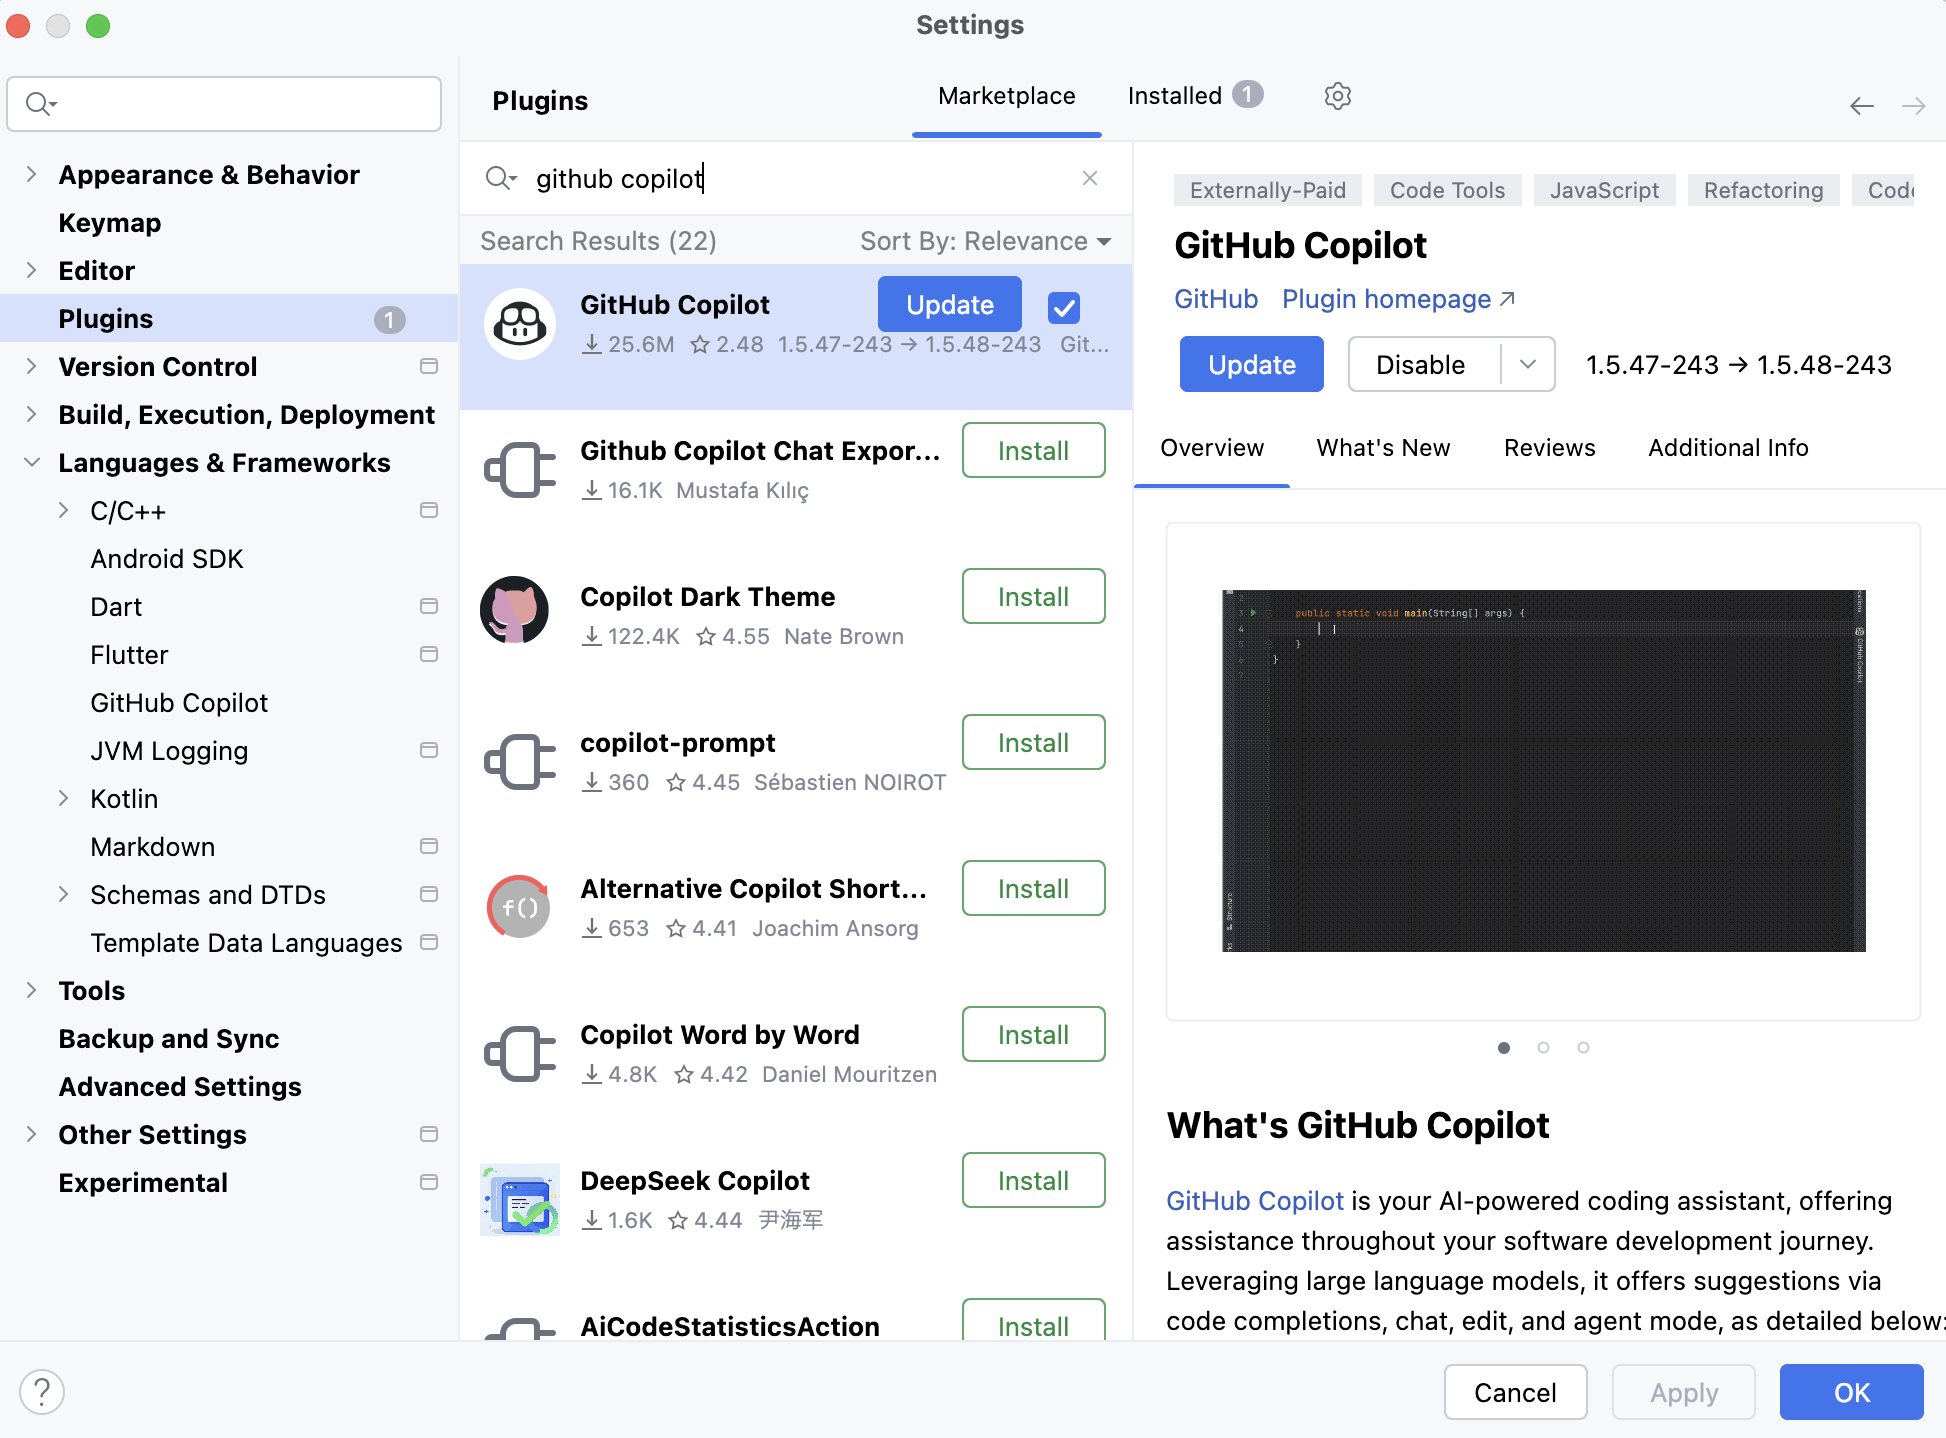Open the plugins settings gear menu
1946x1438 pixels.
pos(1337,96)
